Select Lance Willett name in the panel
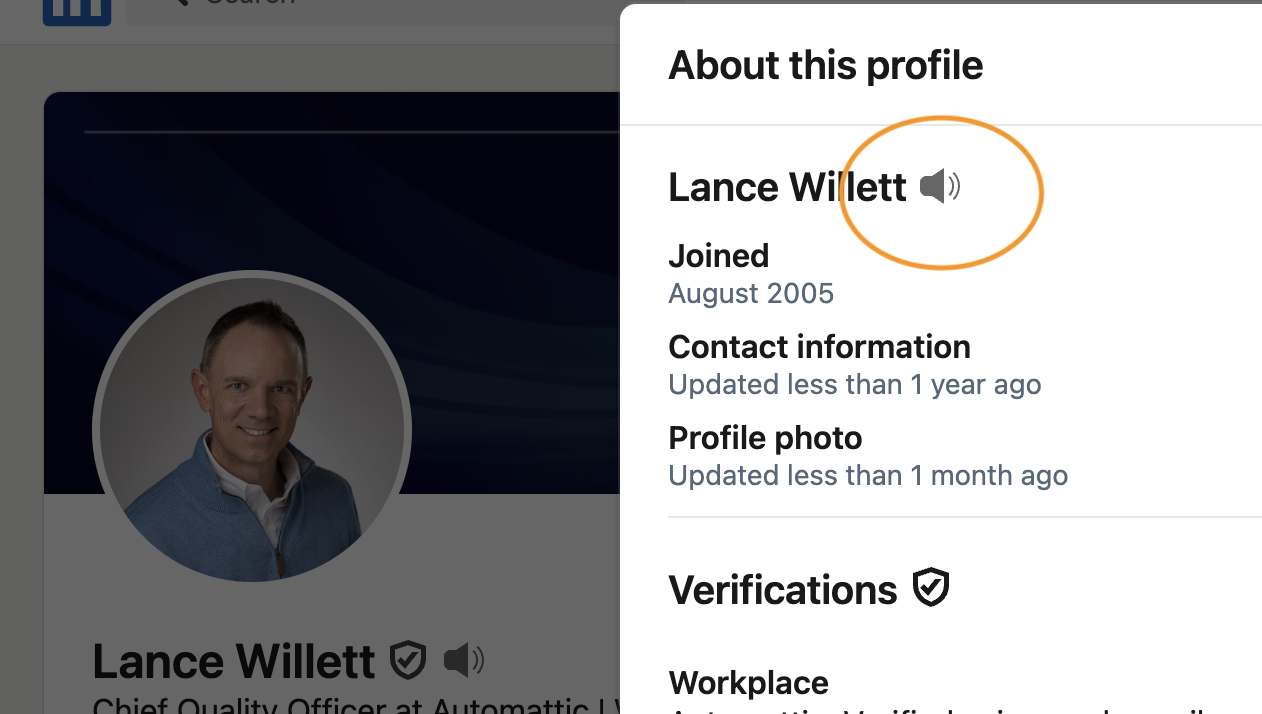 (x=786, y=188)
